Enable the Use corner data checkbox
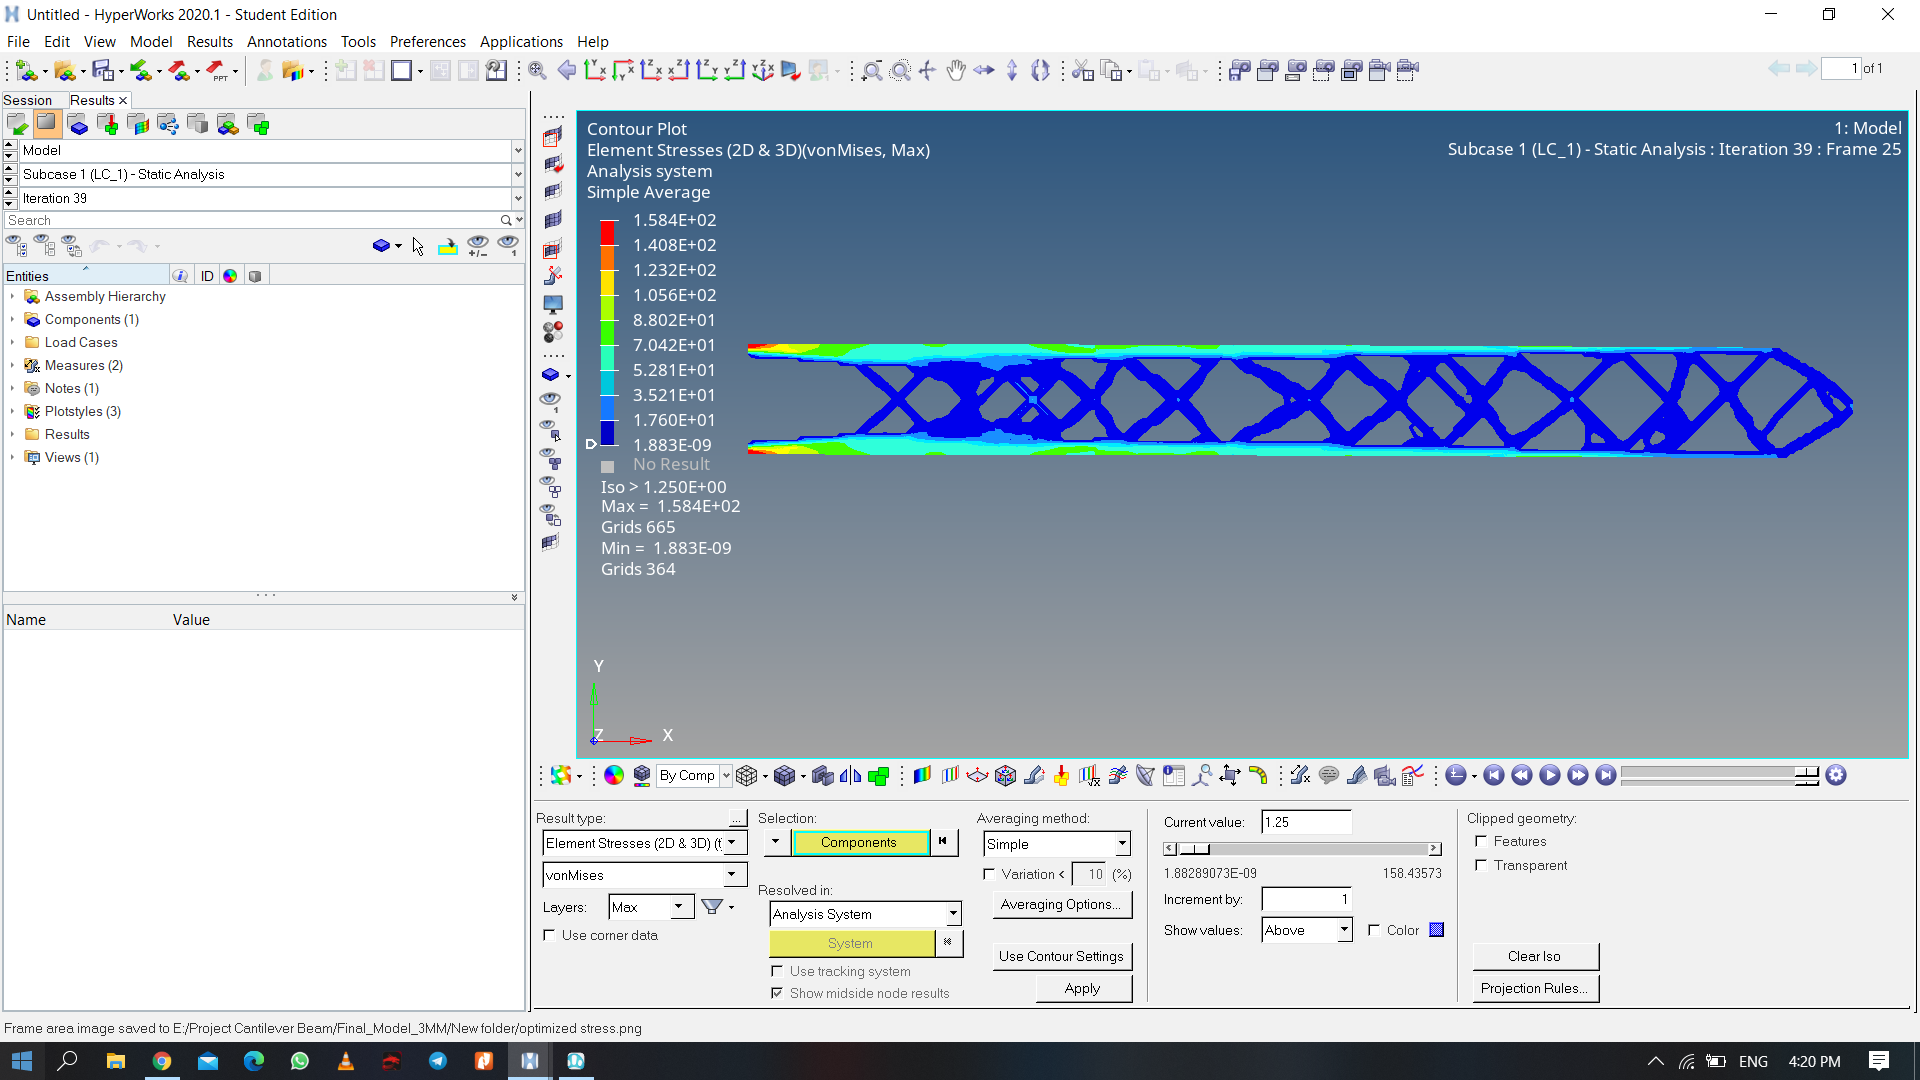 point(550,934)
